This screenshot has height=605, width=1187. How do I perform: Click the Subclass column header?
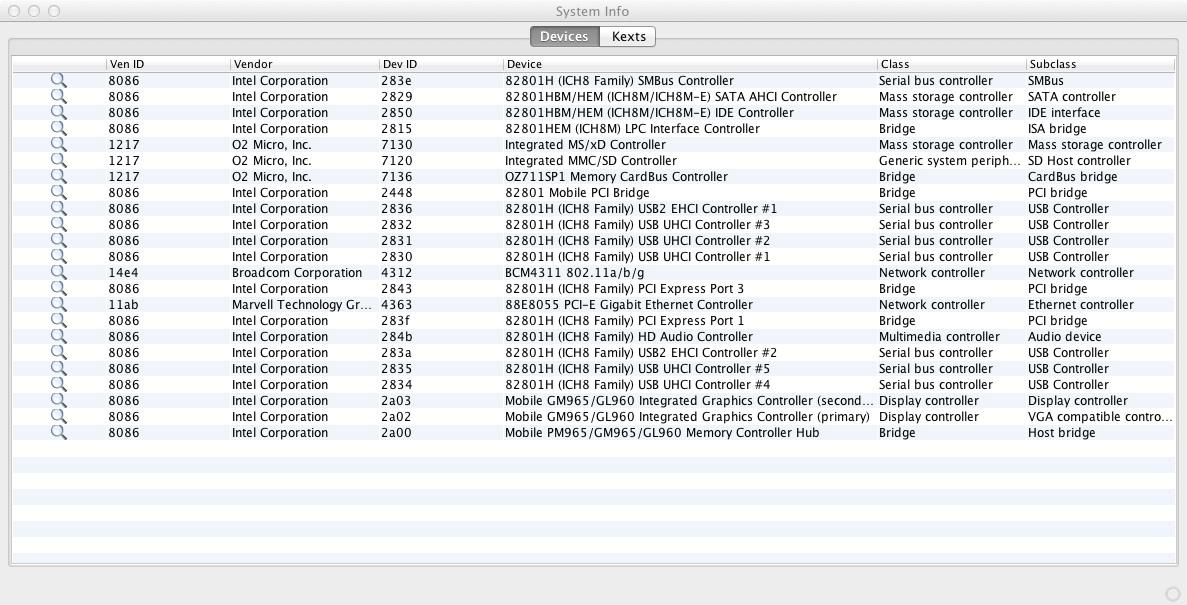click(1098, 64)
